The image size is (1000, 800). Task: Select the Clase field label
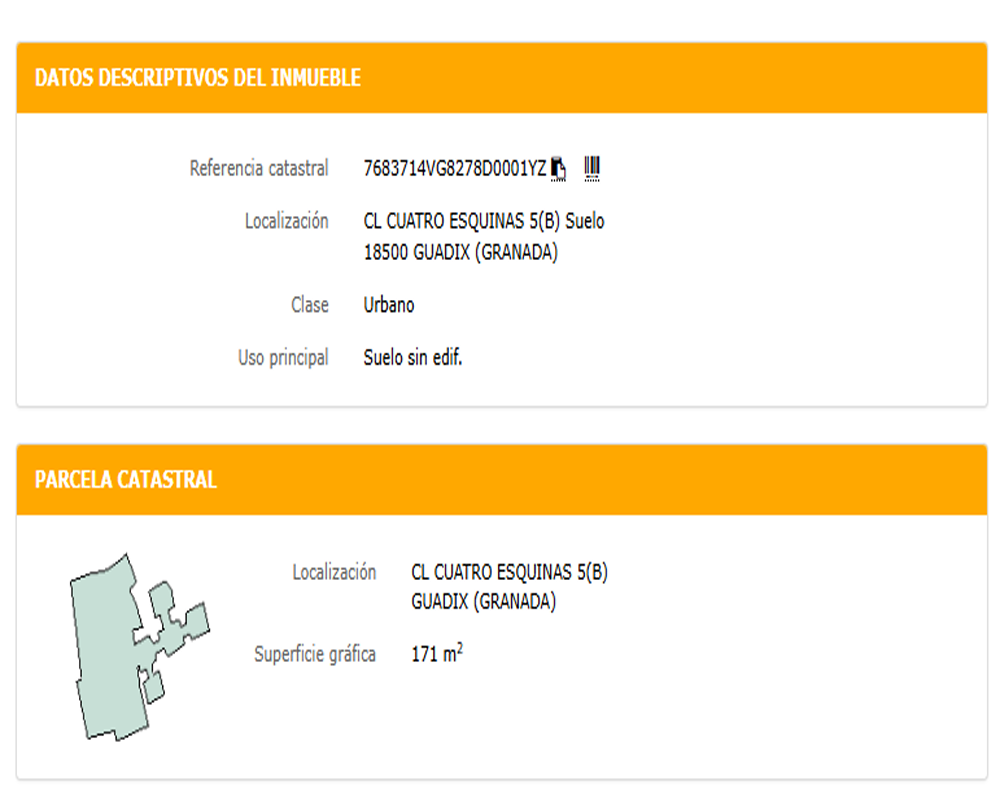[310, 305]
